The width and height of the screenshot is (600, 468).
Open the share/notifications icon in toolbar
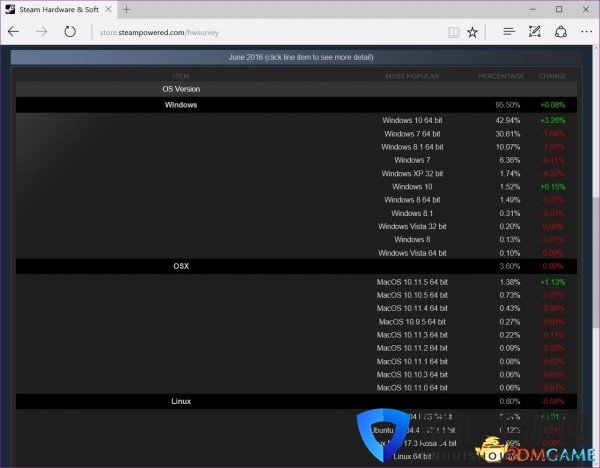click(x=561, y=32)
